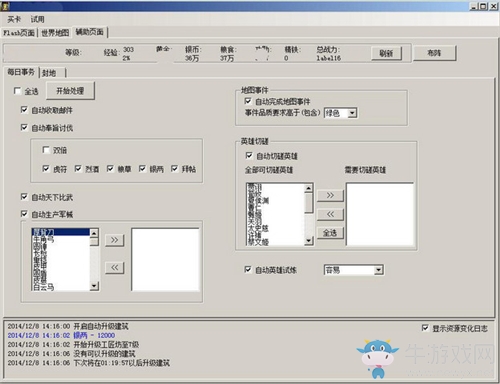Click the << button for hero list
The height and width of the screenshot is (384, 500).
coord(330,214)
